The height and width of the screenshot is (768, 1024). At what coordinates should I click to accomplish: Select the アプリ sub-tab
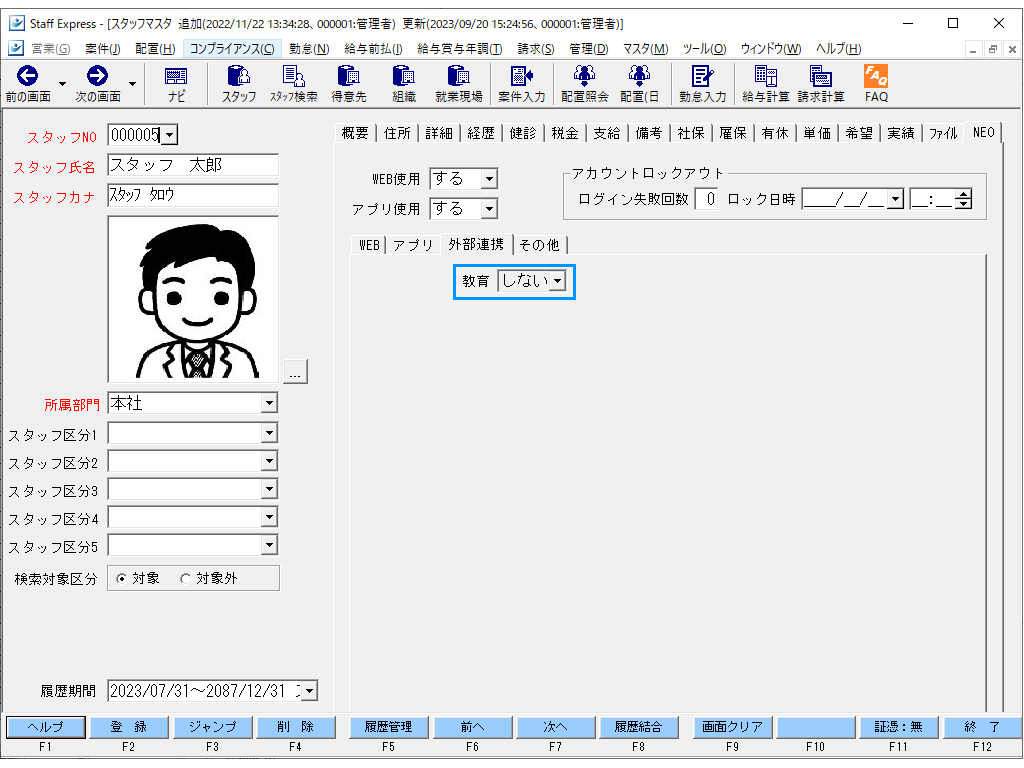click(x=413, y=246)
